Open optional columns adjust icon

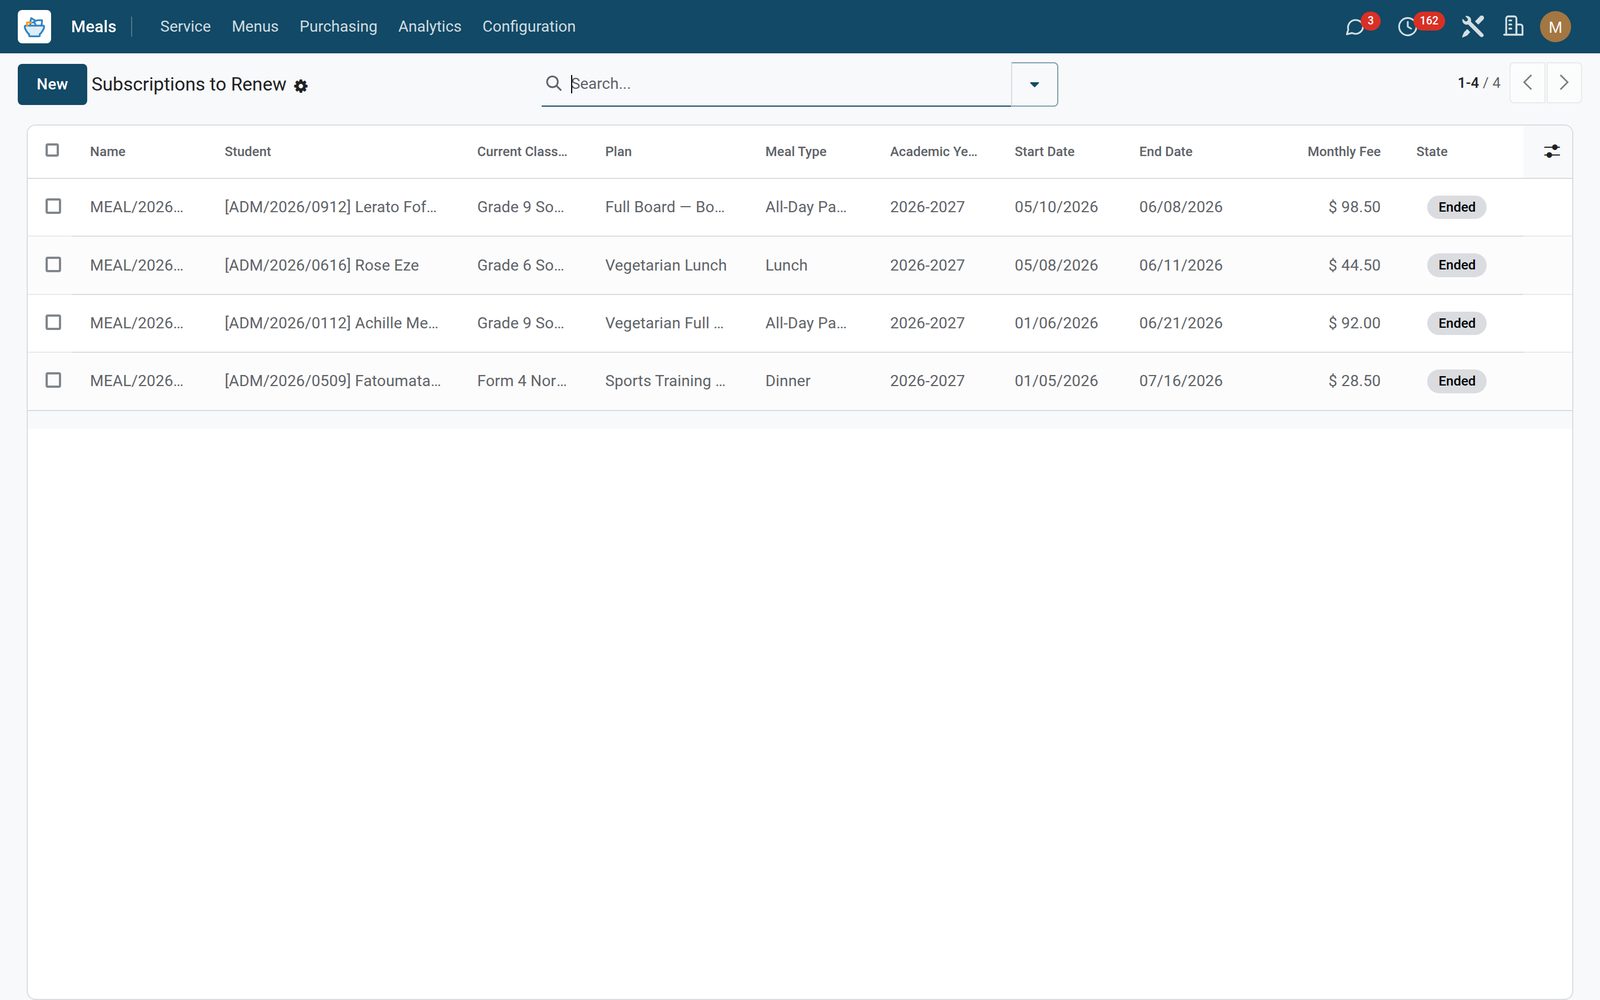(x=1551, y=151)
